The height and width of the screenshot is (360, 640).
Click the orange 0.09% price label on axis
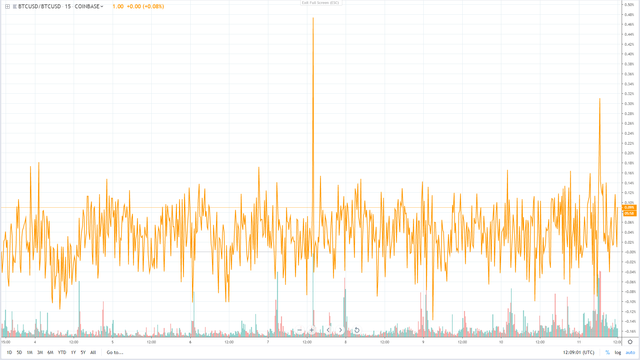pos(629,208)
